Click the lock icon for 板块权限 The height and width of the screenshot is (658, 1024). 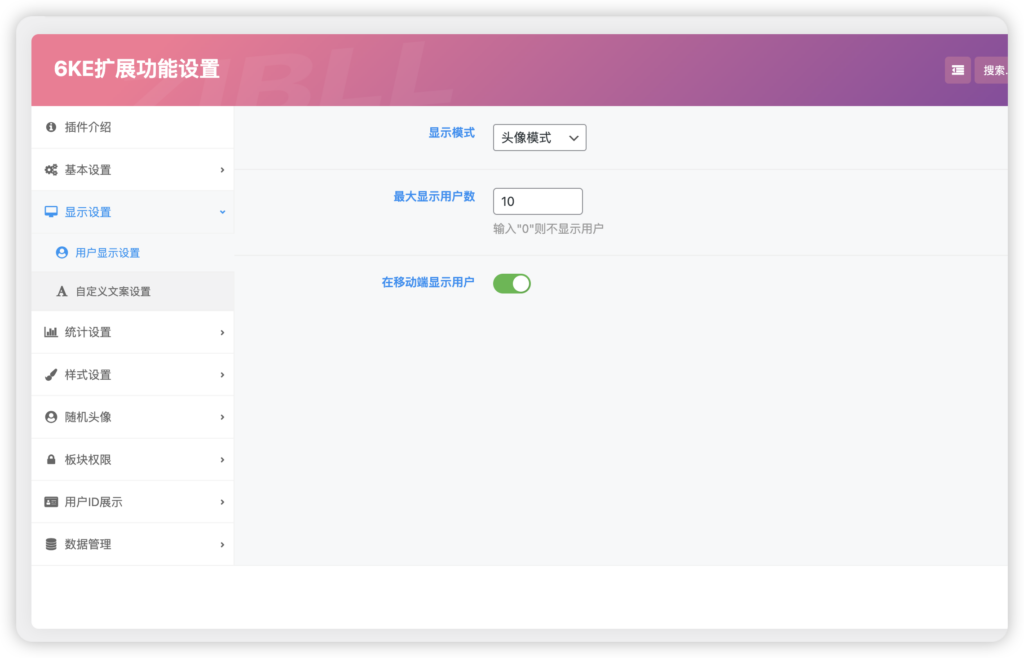point(50,459)
